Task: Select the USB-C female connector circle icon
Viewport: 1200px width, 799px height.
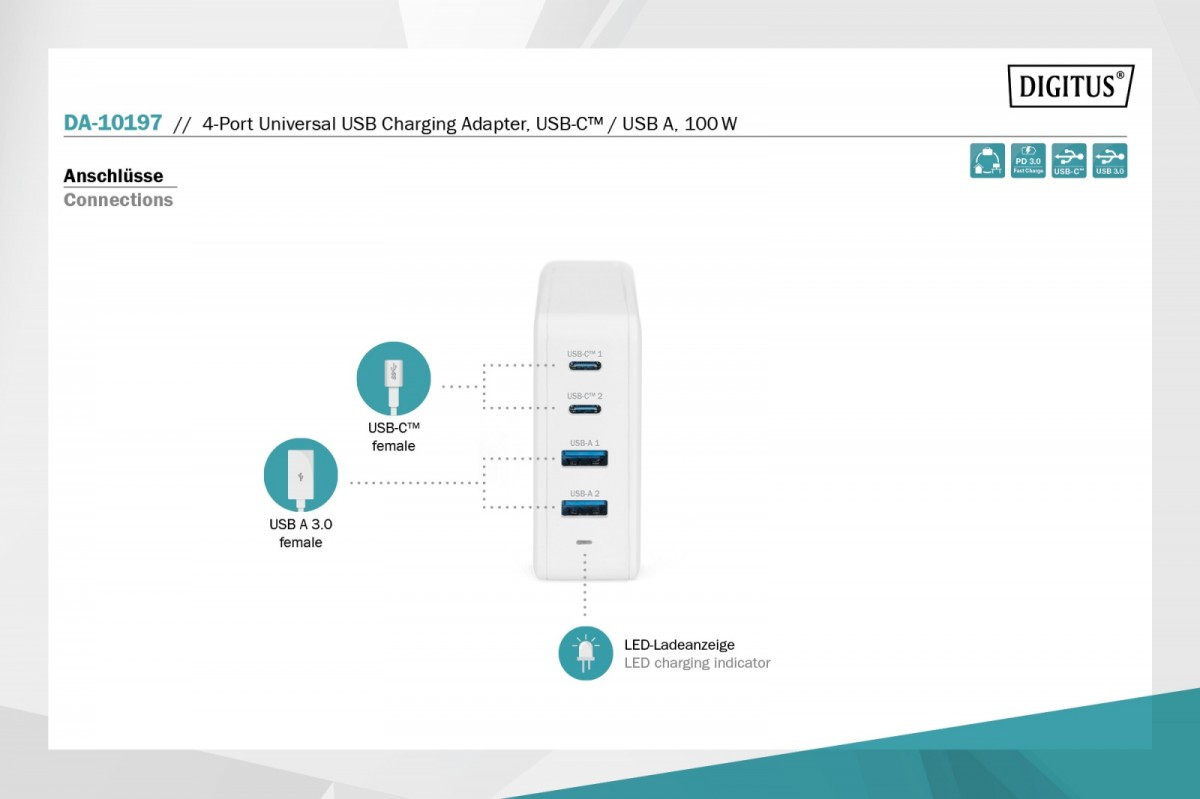Action: point(394,379)
